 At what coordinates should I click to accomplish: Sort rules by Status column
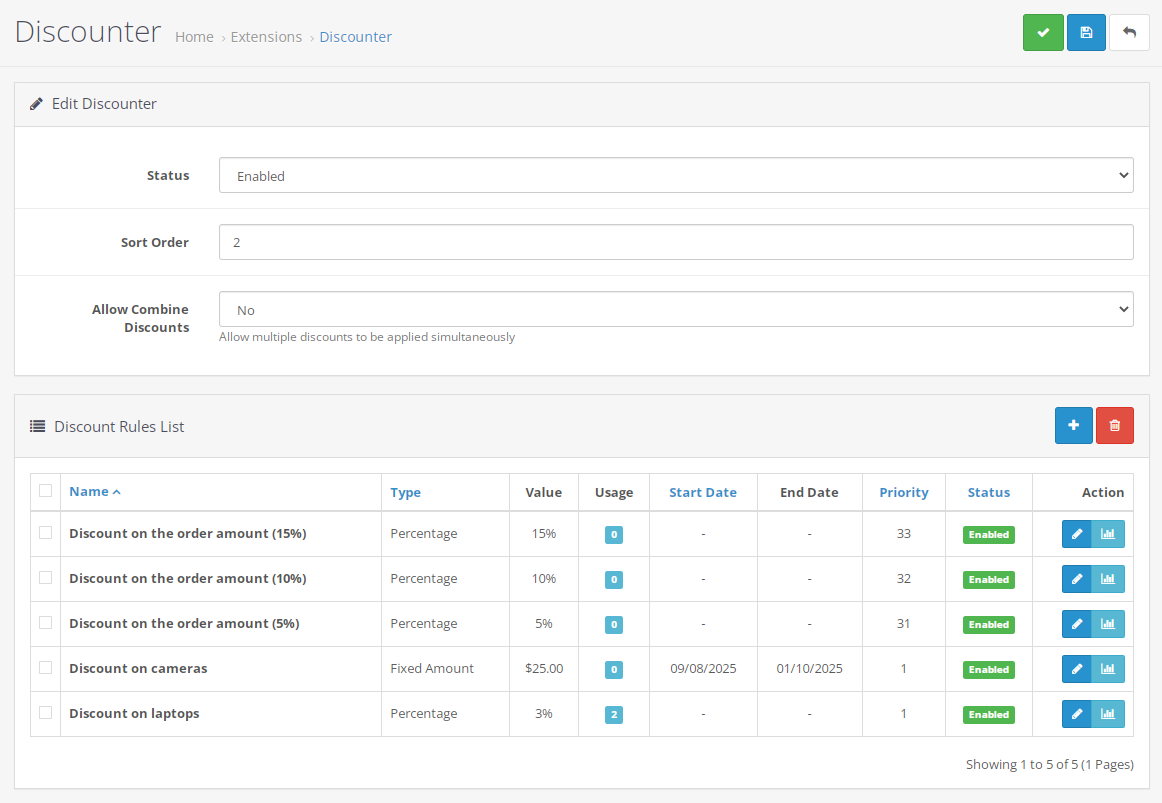989,493
